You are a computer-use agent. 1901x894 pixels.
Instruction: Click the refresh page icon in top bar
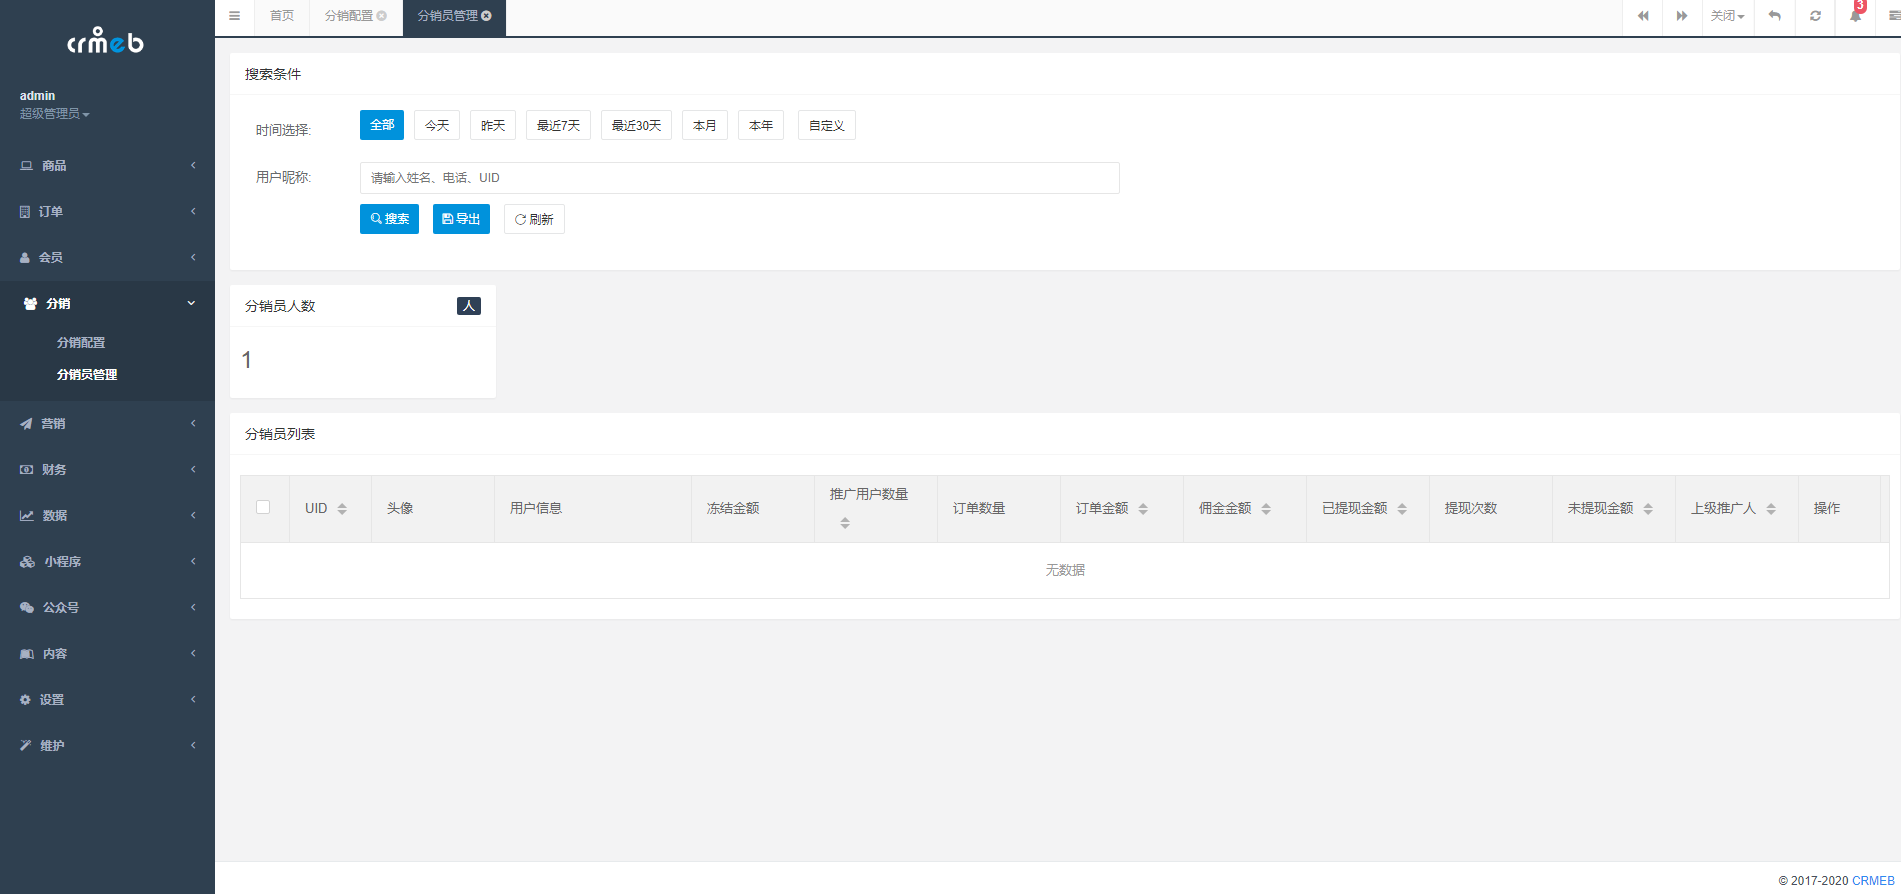click(1815, 16)
